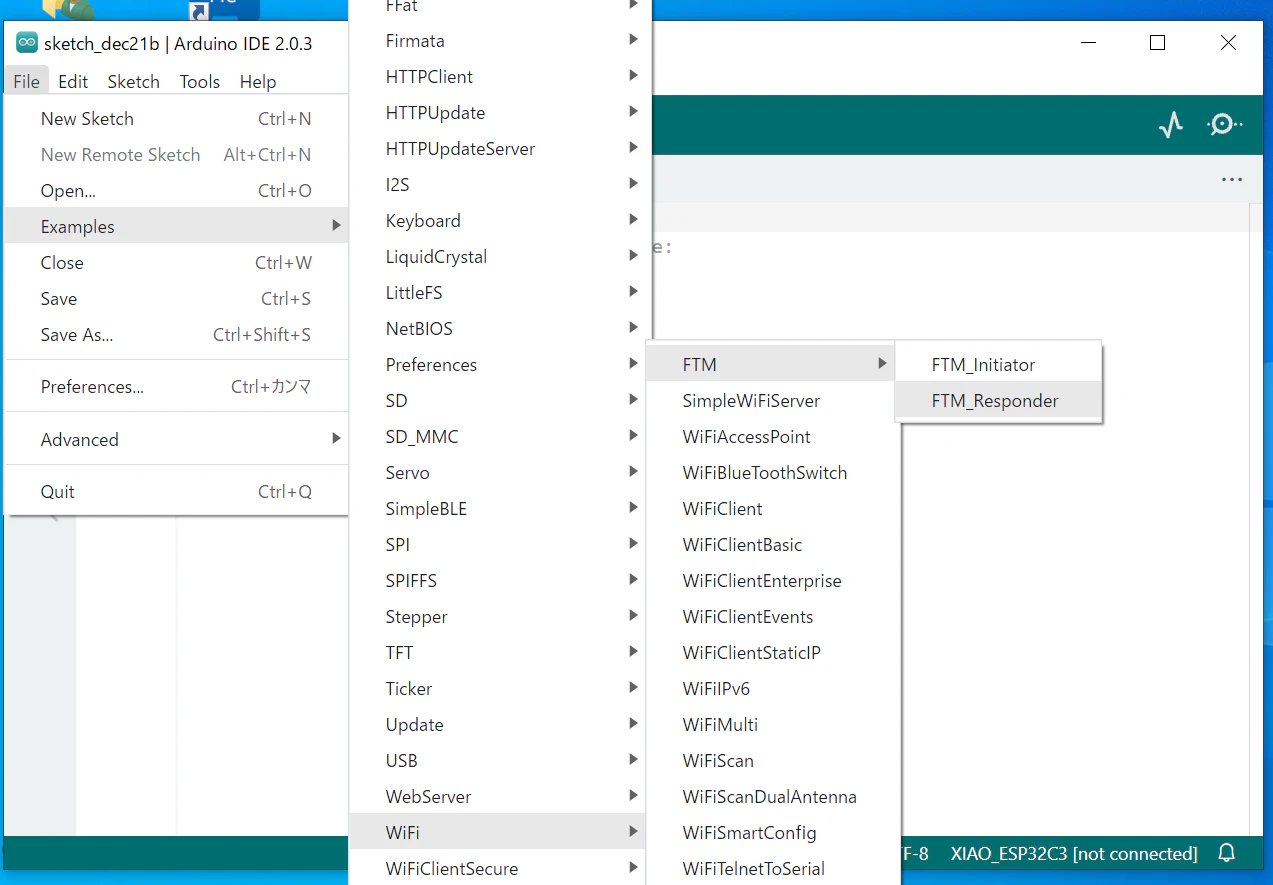Expand the Stepper examples submenu
The image size is (1273, 885).
[x=500, y=617]
